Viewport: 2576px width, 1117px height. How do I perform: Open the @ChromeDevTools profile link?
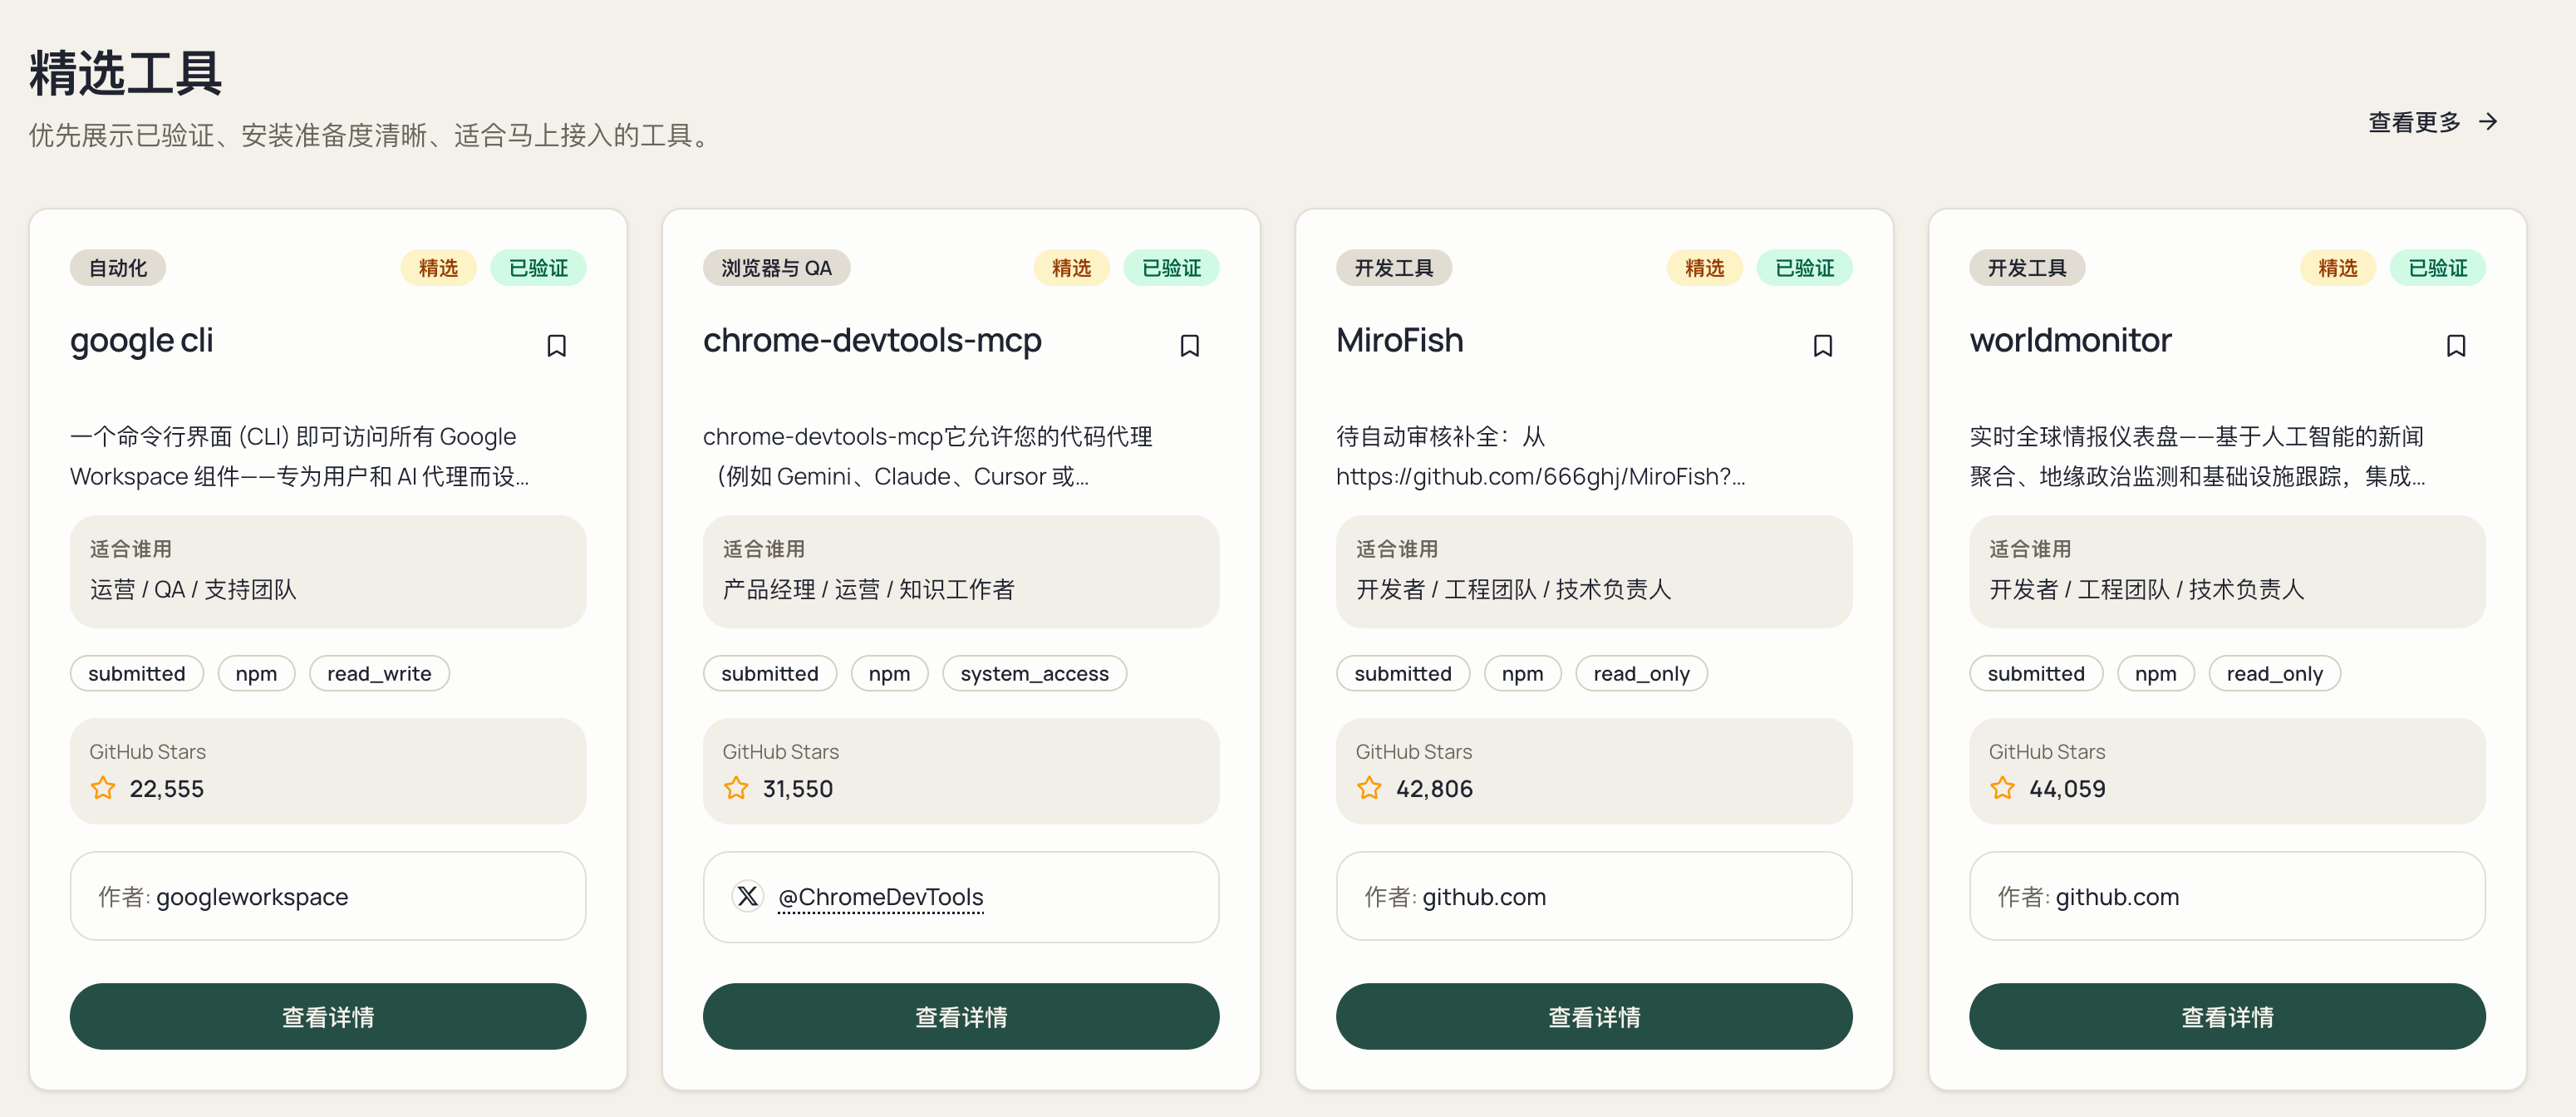point(880,897)
